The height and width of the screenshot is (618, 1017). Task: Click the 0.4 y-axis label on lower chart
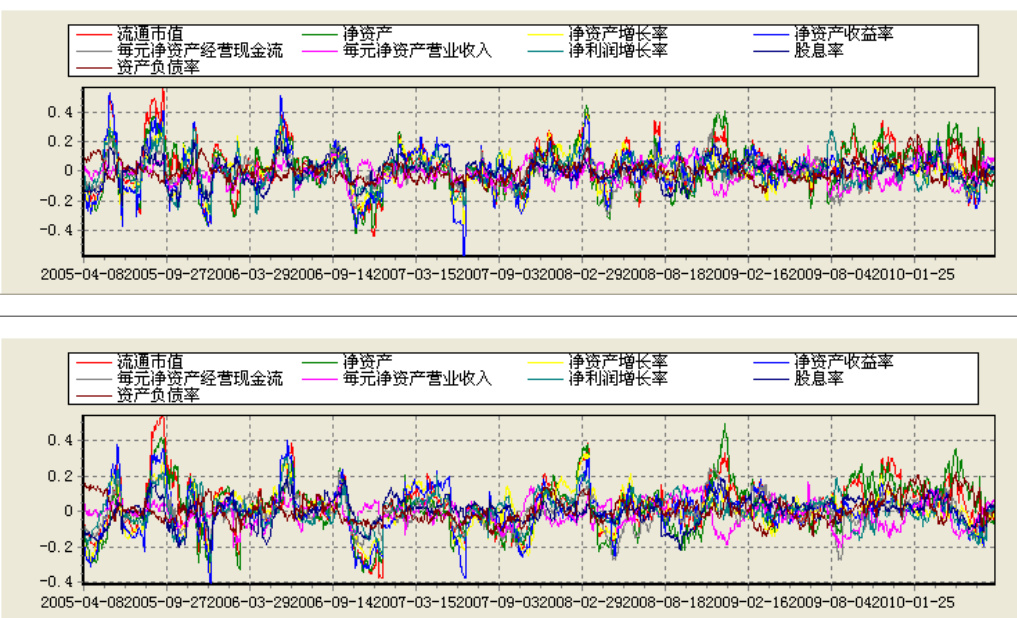point(62,440)
